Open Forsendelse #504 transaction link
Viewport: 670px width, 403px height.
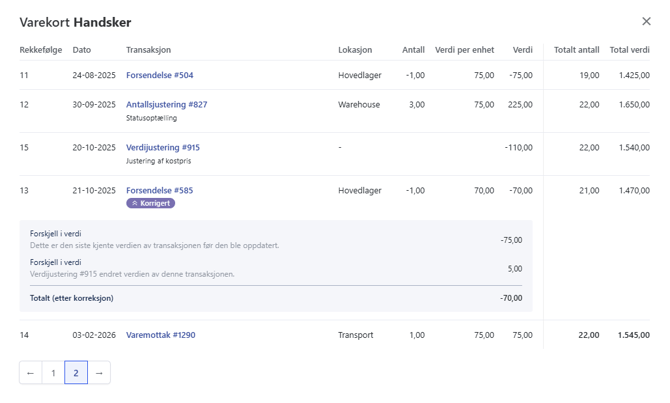pyautogui.click(x=160, y=75)
